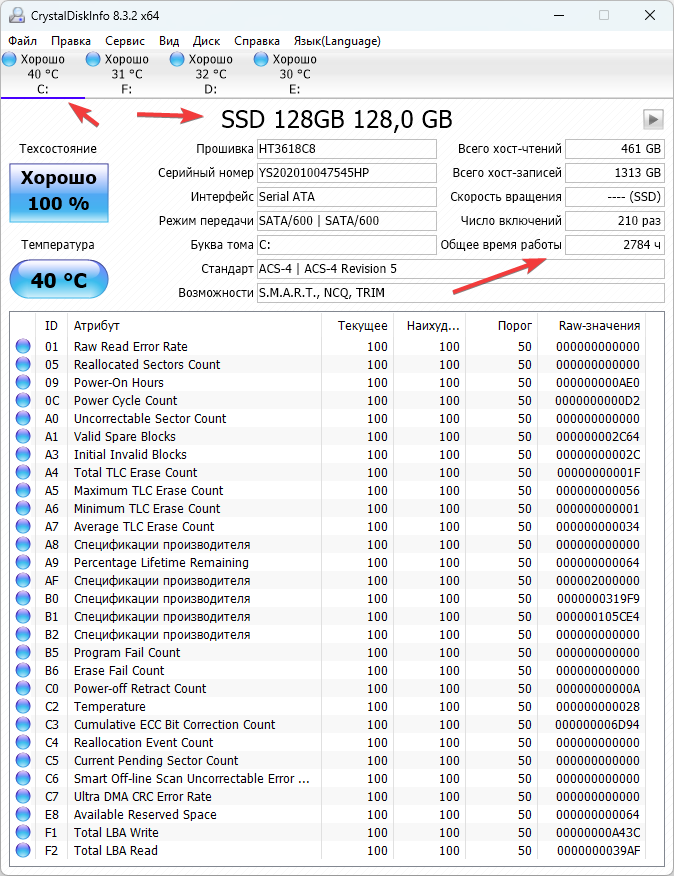
Task: Click status orb of Percentage Lifetime Remaining
Action: click(x=23, y=562)
